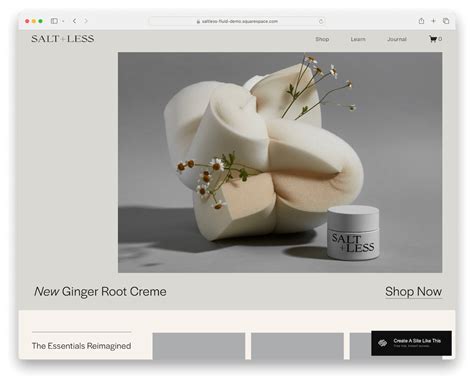Add a new tab with the plus icon
474x384 pixels.
pyautogui.click(x=433, y=21)
